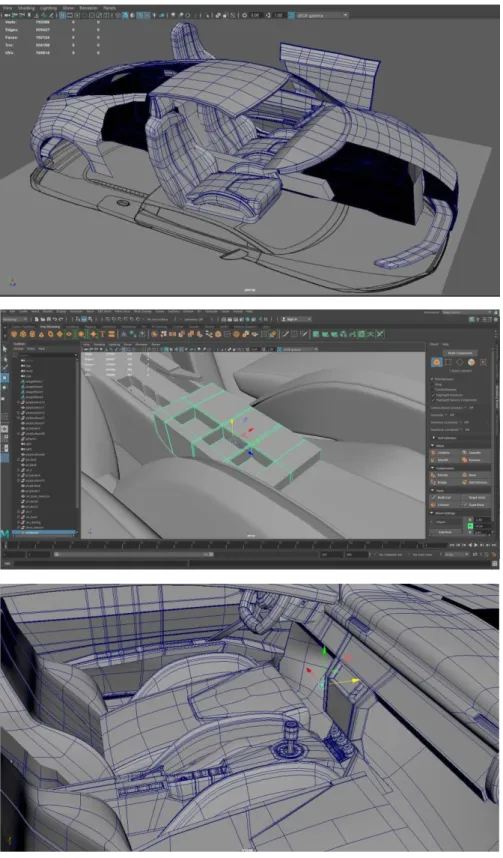
Task: Open Lighting menu in top viewport panel
Action: click(x=48, y=8)
